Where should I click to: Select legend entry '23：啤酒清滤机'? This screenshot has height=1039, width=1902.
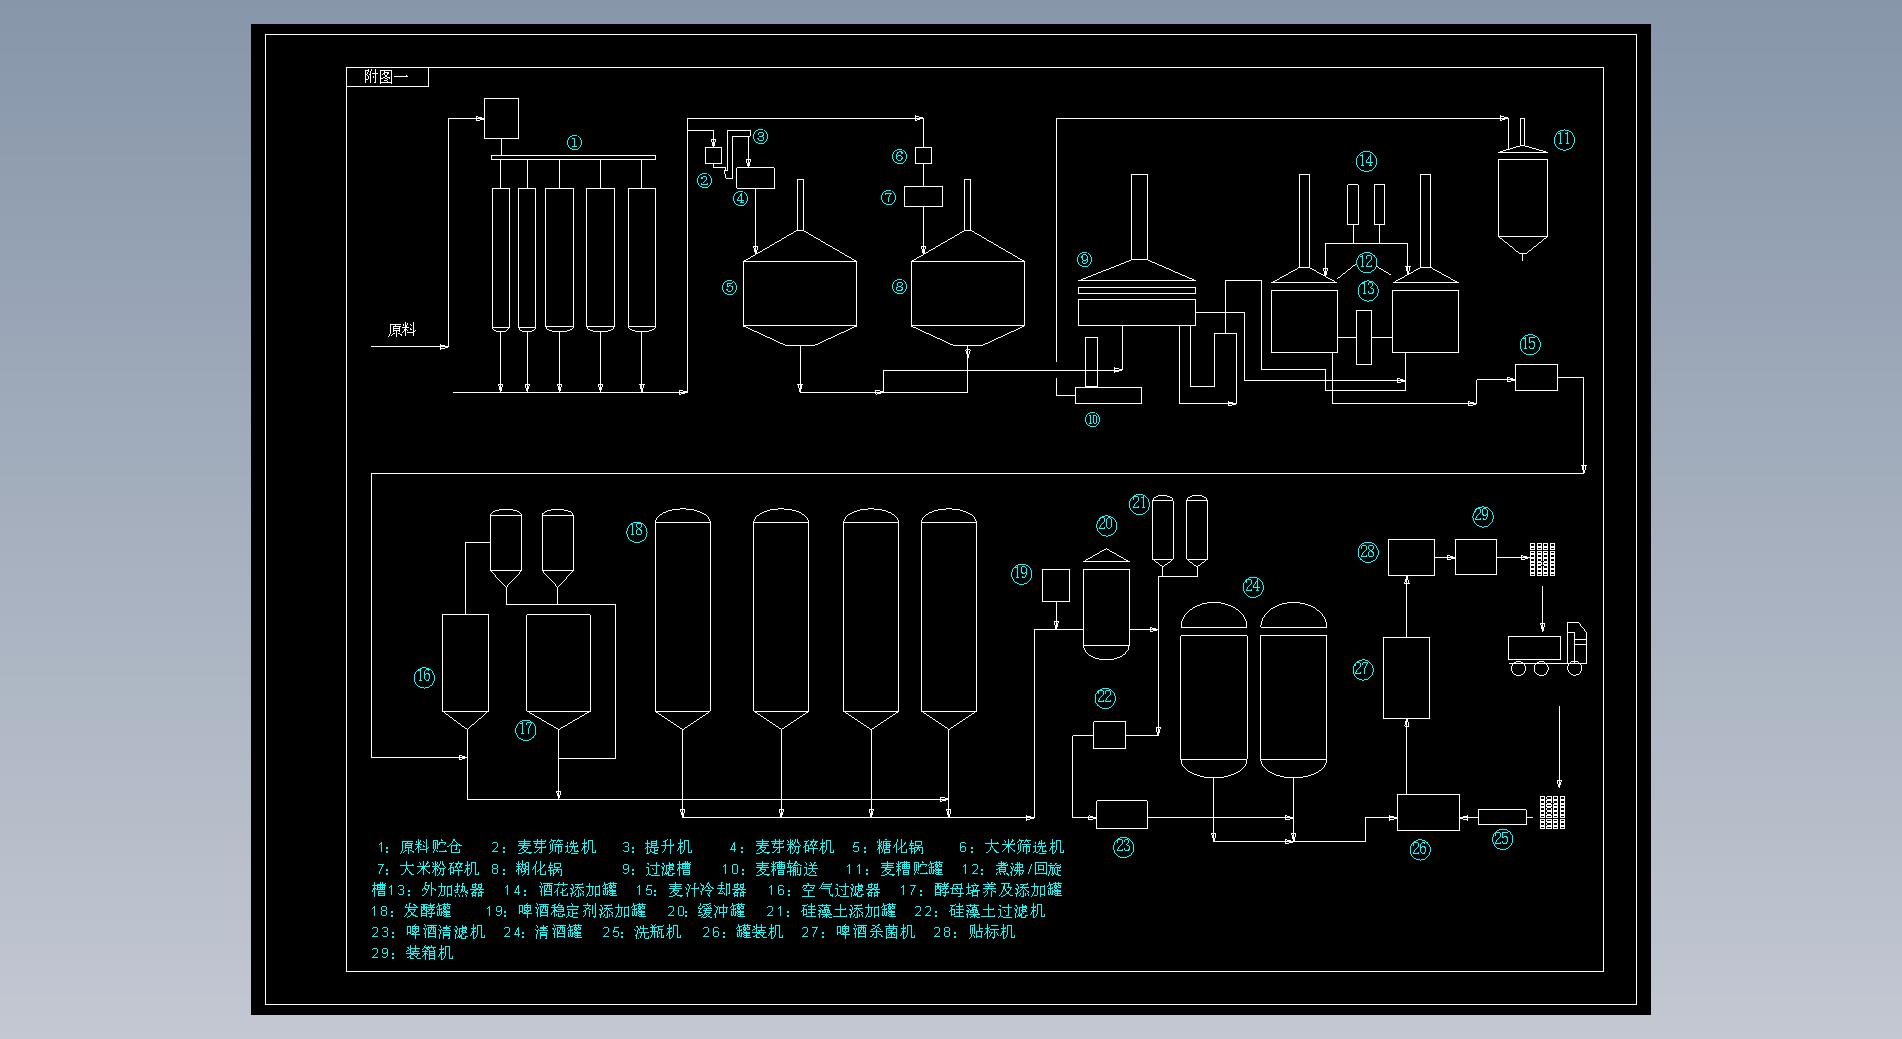click(428, 932)
